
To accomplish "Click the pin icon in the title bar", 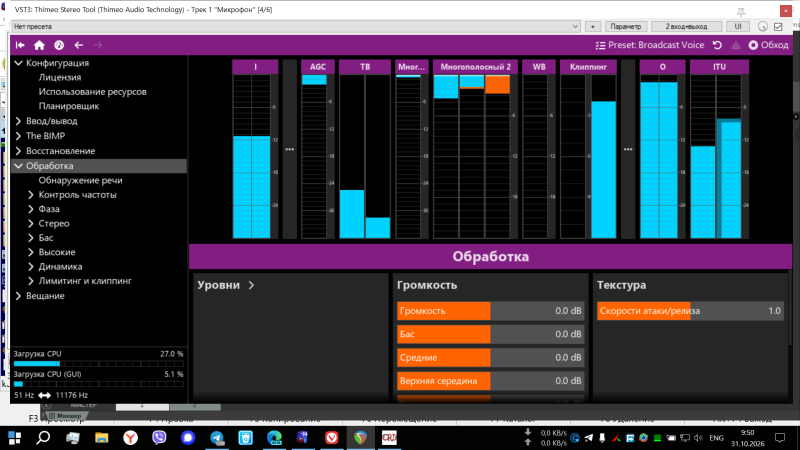I will coord(741,11).
